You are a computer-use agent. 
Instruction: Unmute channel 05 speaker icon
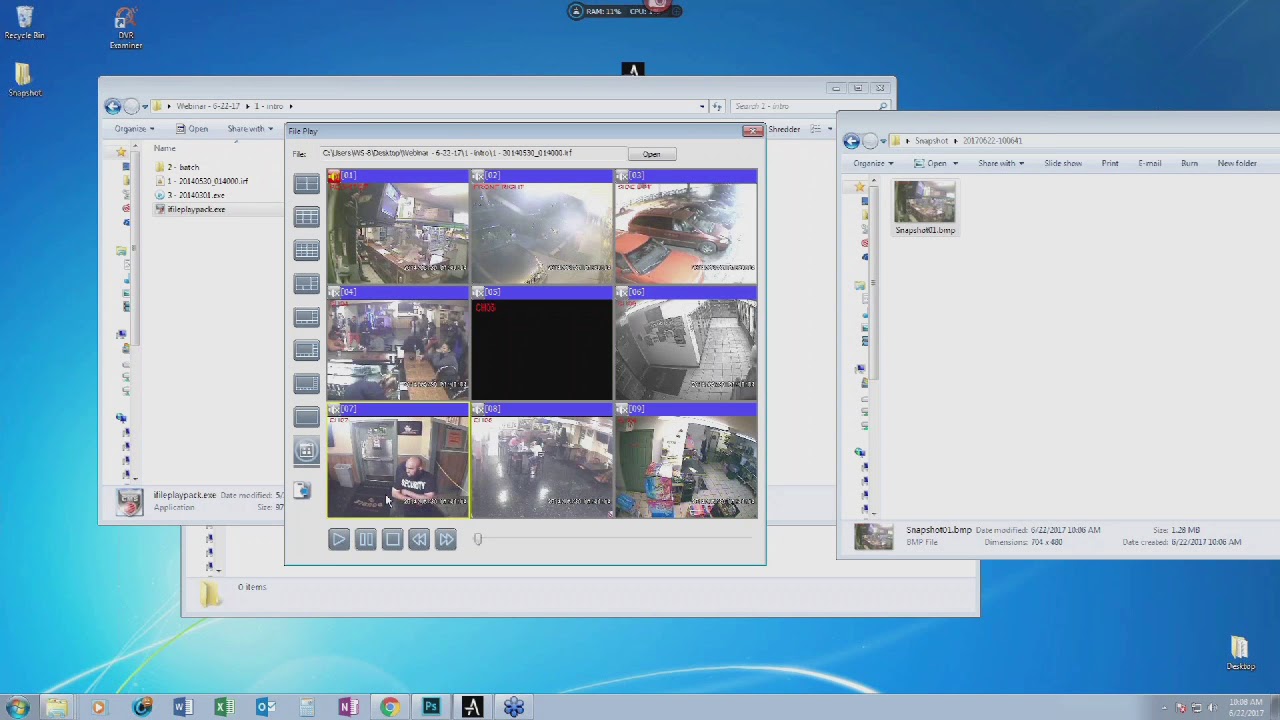pyautogui.click(x=478, y=292)
